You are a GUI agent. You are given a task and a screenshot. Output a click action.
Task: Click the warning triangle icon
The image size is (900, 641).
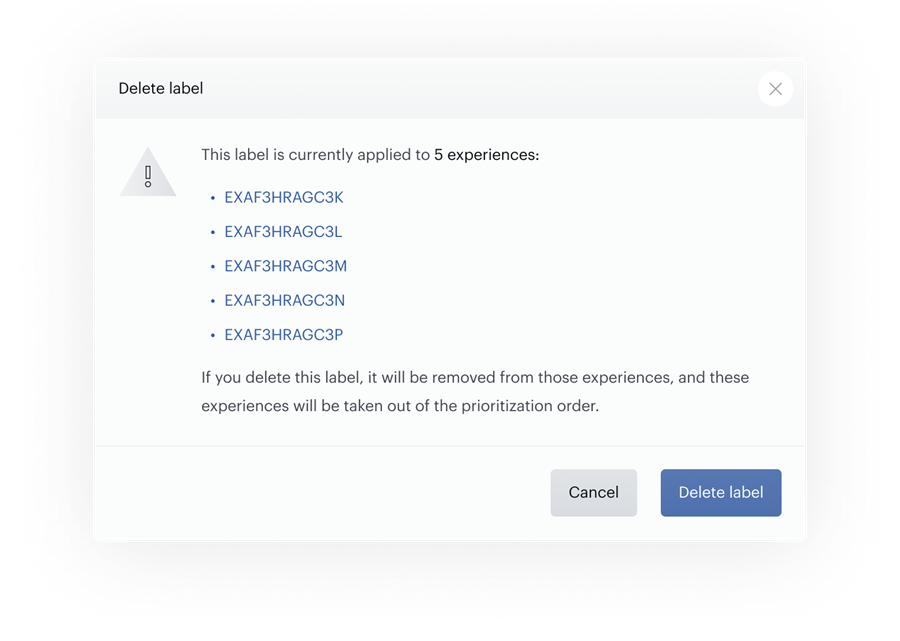[x=148, y=172]
